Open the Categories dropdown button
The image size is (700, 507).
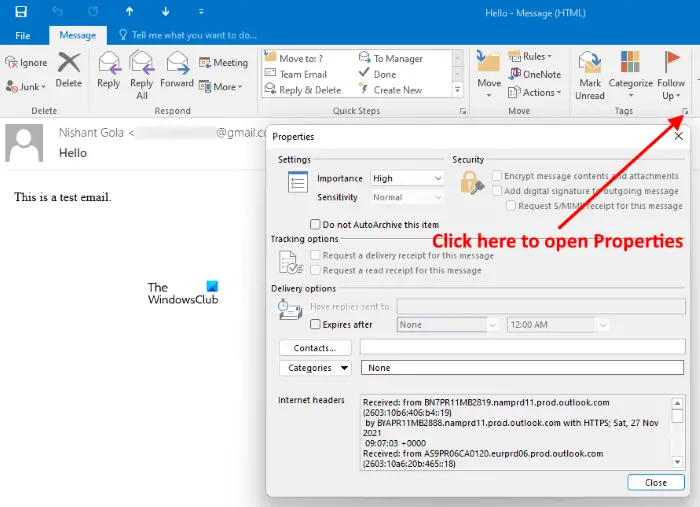coord(315,368)
